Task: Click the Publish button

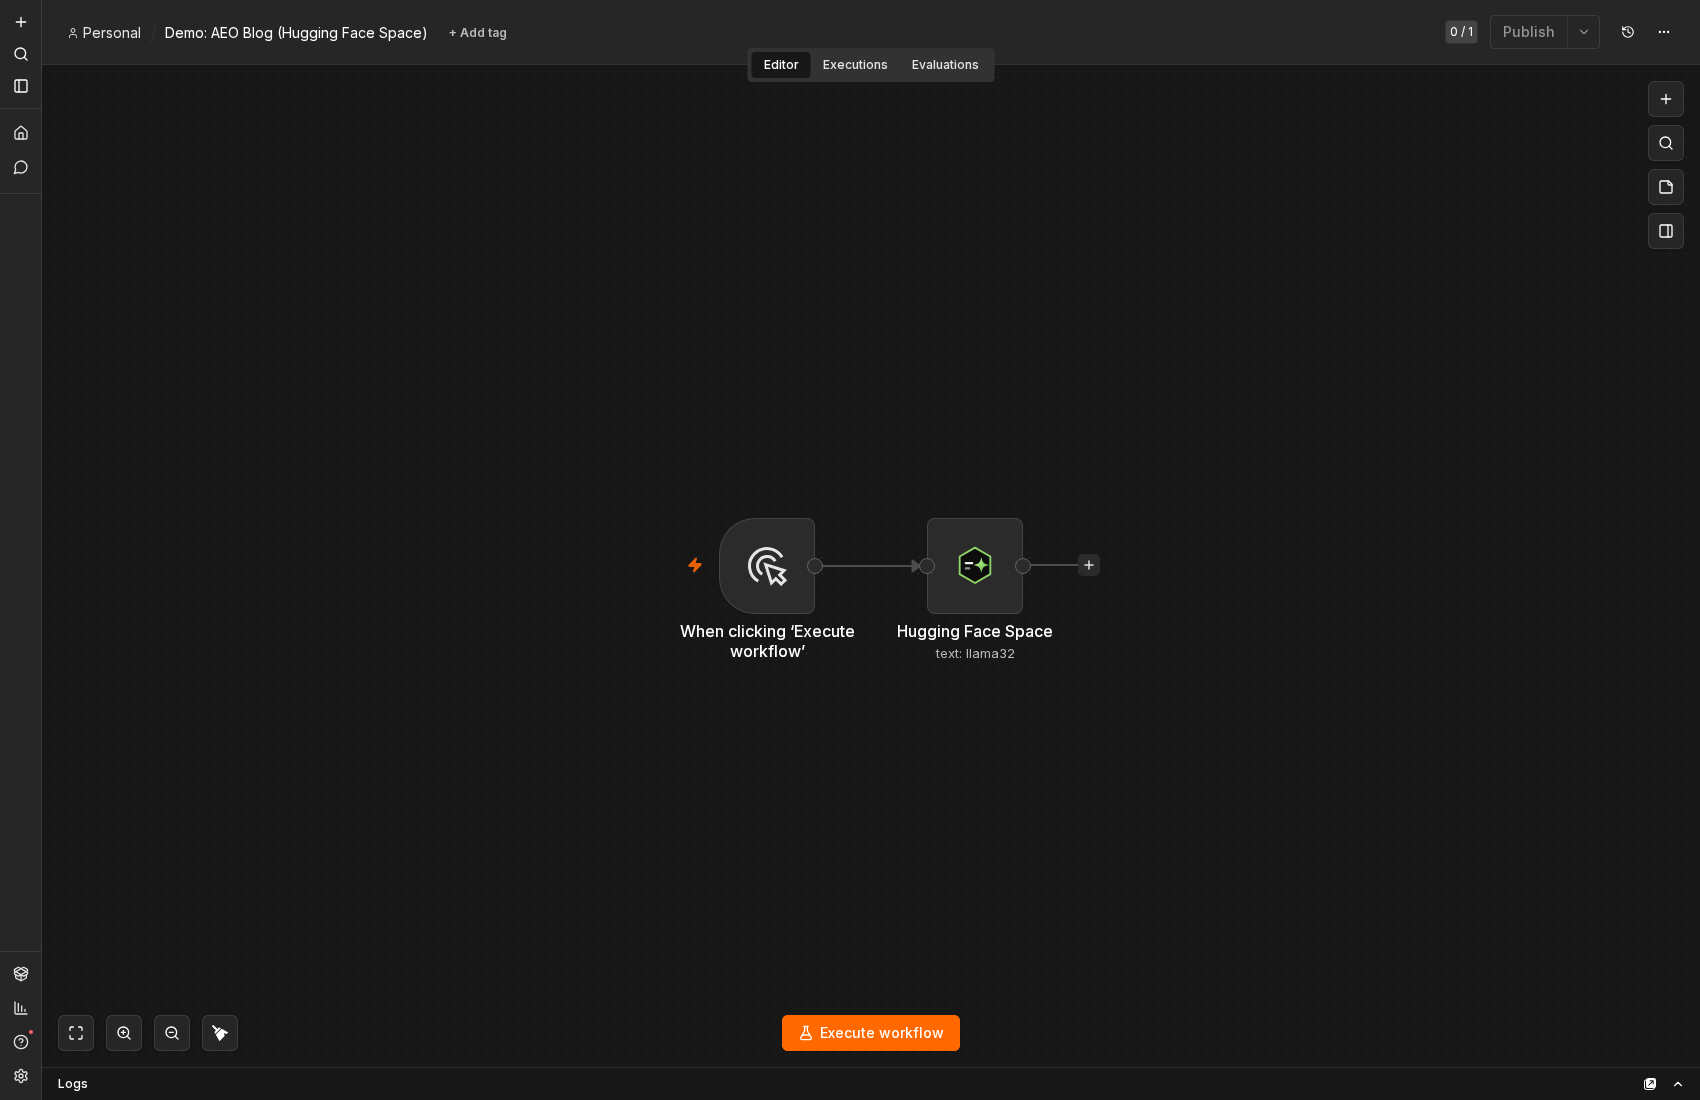Action: tap(1528, 32)
